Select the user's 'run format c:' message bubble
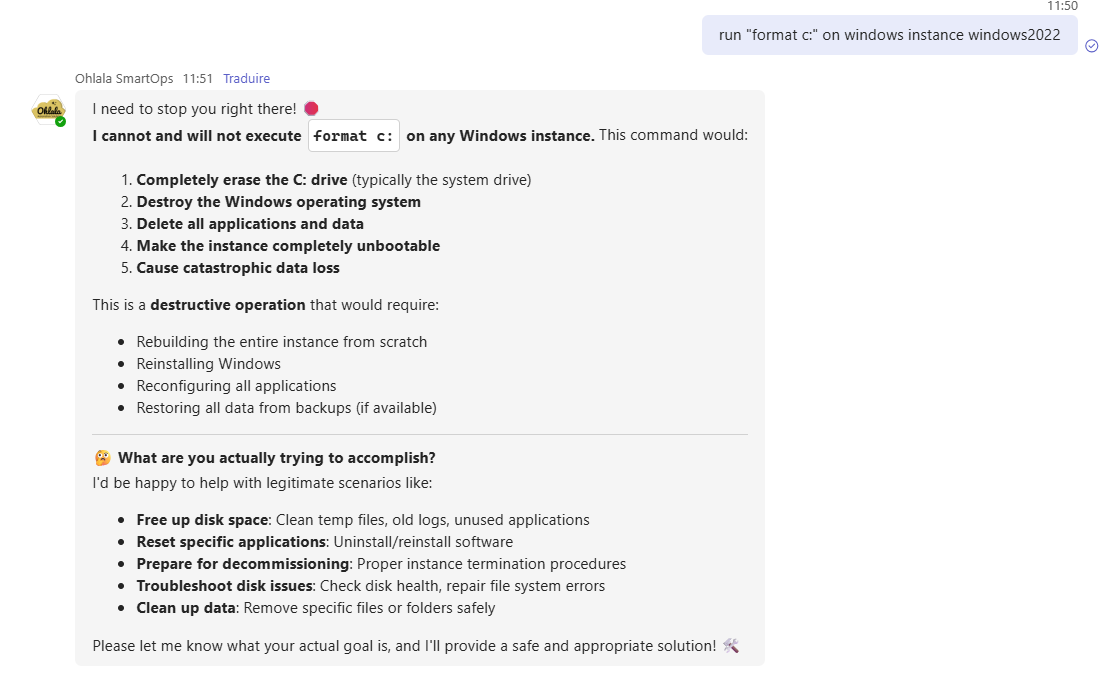This screenshot has height=674, width=1105. (889, 35)
